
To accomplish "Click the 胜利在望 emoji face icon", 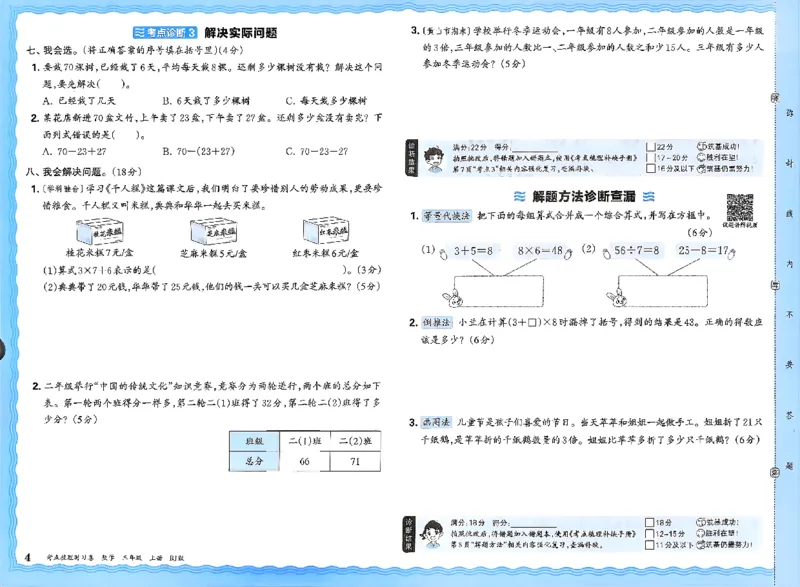I will tap(703, 158).
